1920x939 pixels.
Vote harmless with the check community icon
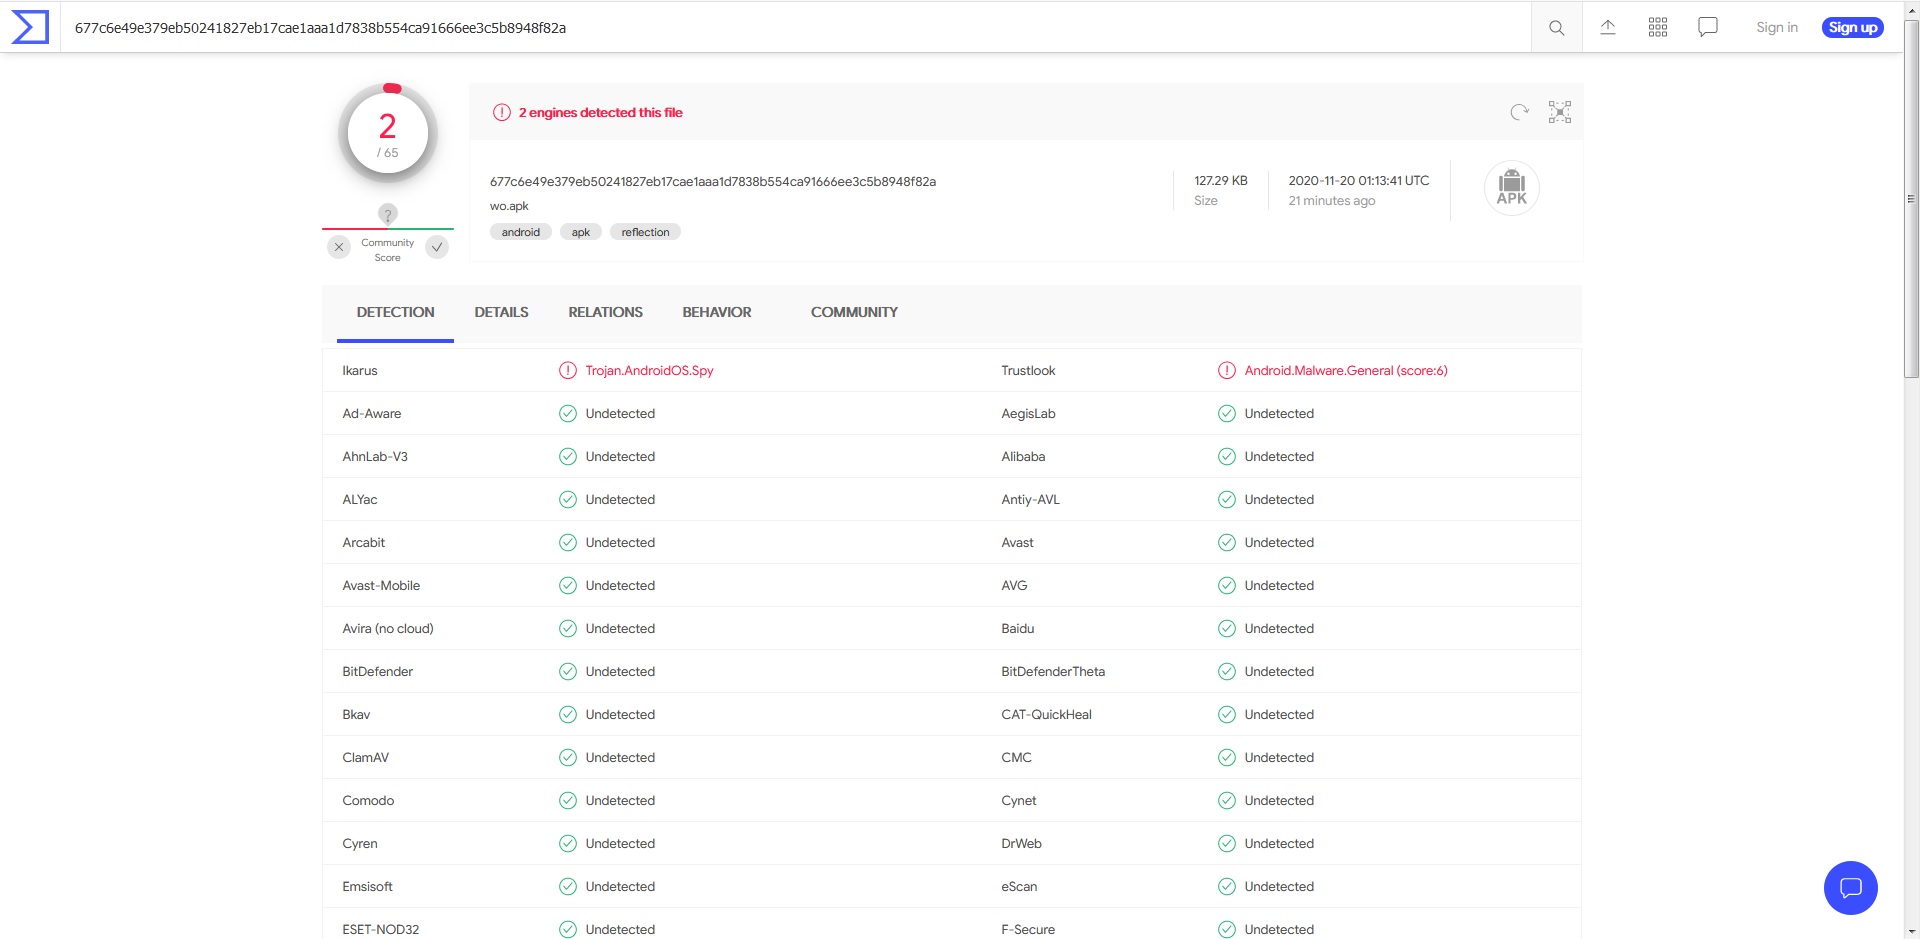[x=437, y=247]
